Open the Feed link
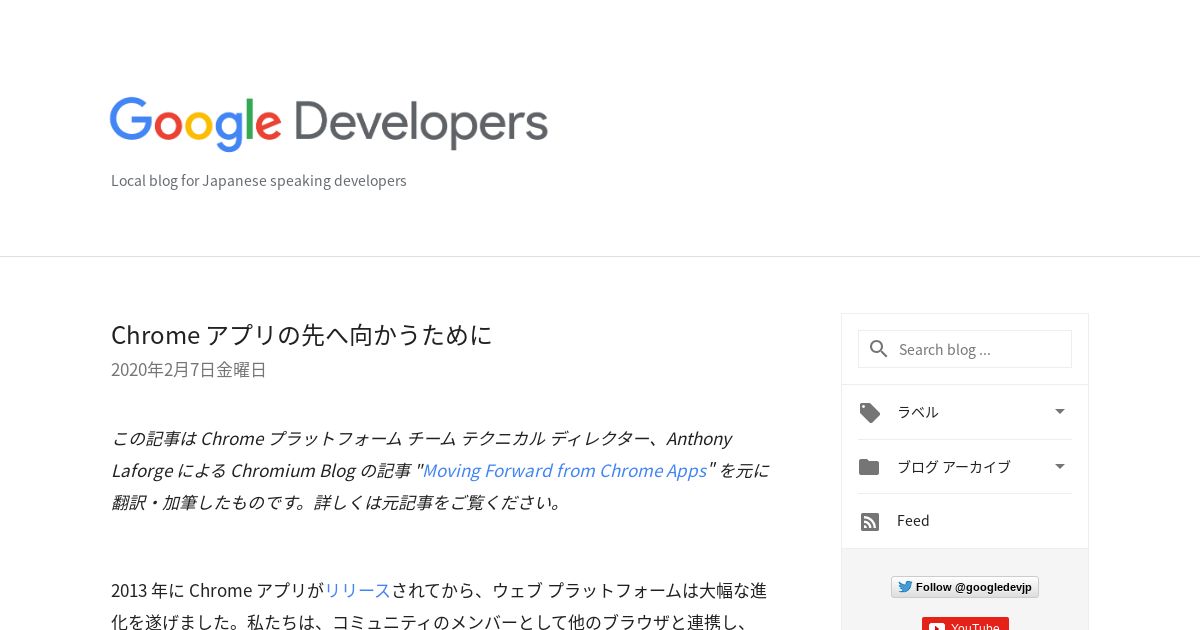Screen dimensions: 1200x630 click(x=913, y=521)
